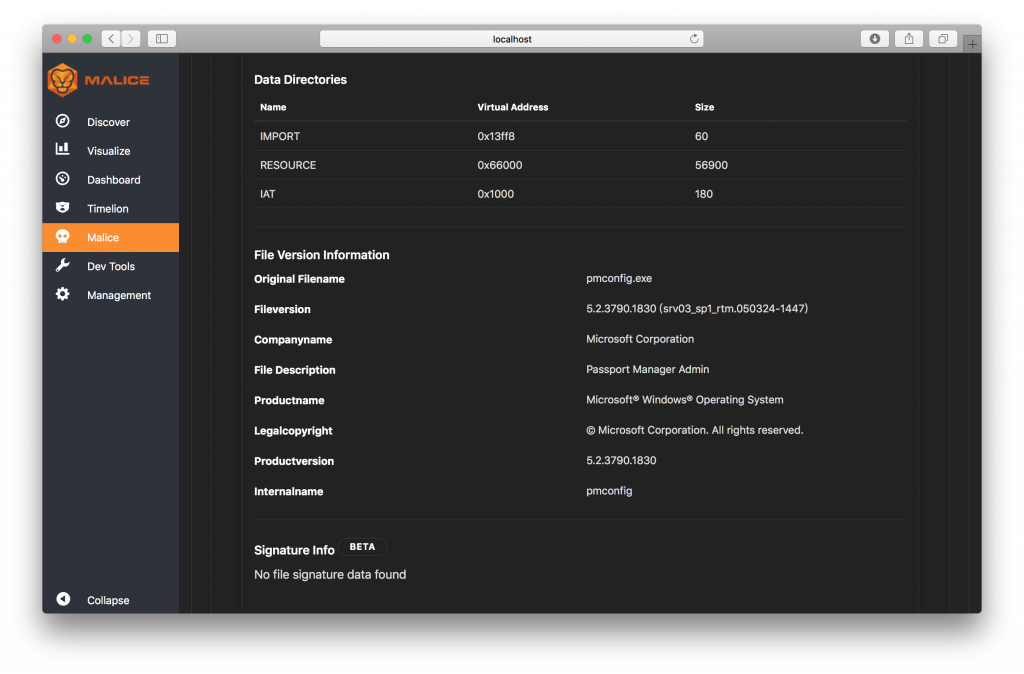Click the Timelion mask icon

coord(63,208)
